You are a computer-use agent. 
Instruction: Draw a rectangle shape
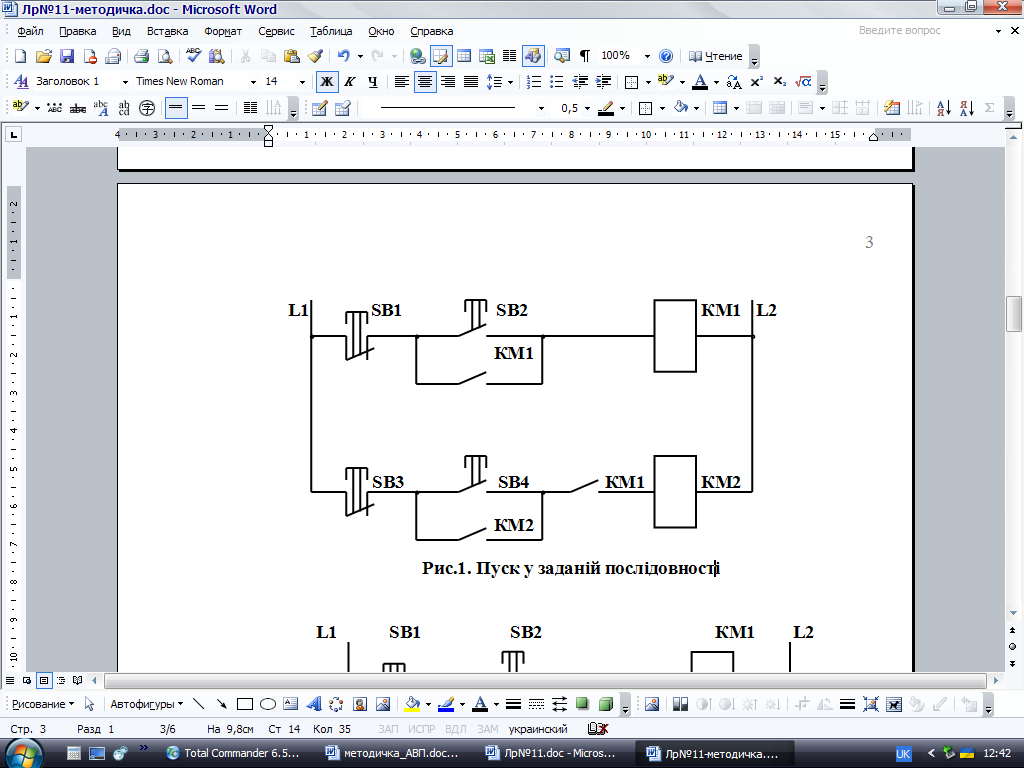(245, 704)
